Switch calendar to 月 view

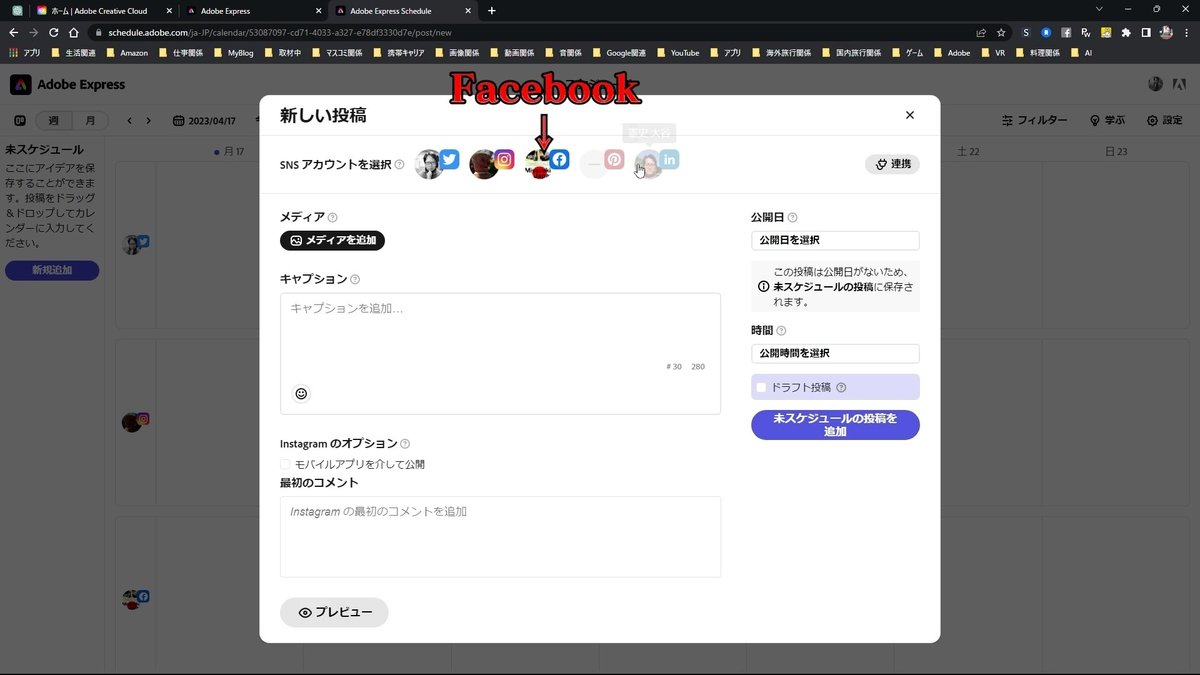(90, 121)
